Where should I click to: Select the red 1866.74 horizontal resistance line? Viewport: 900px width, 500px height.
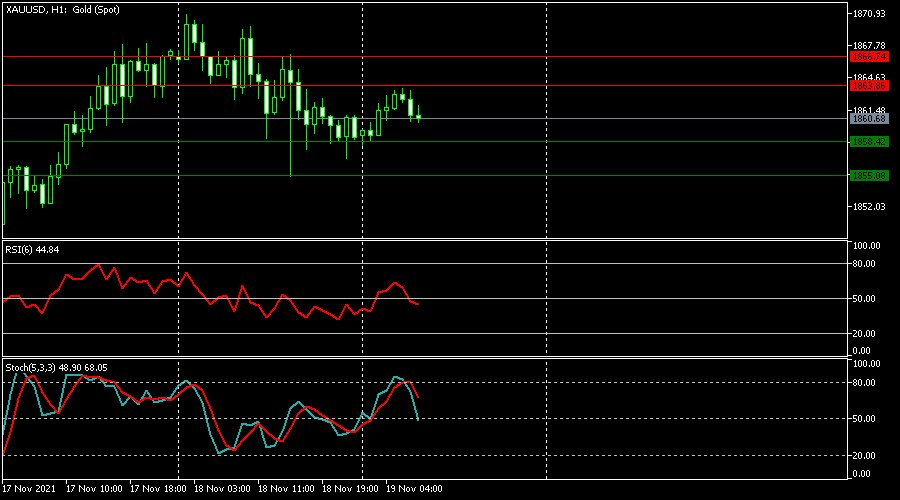click(x=425, y=57)
